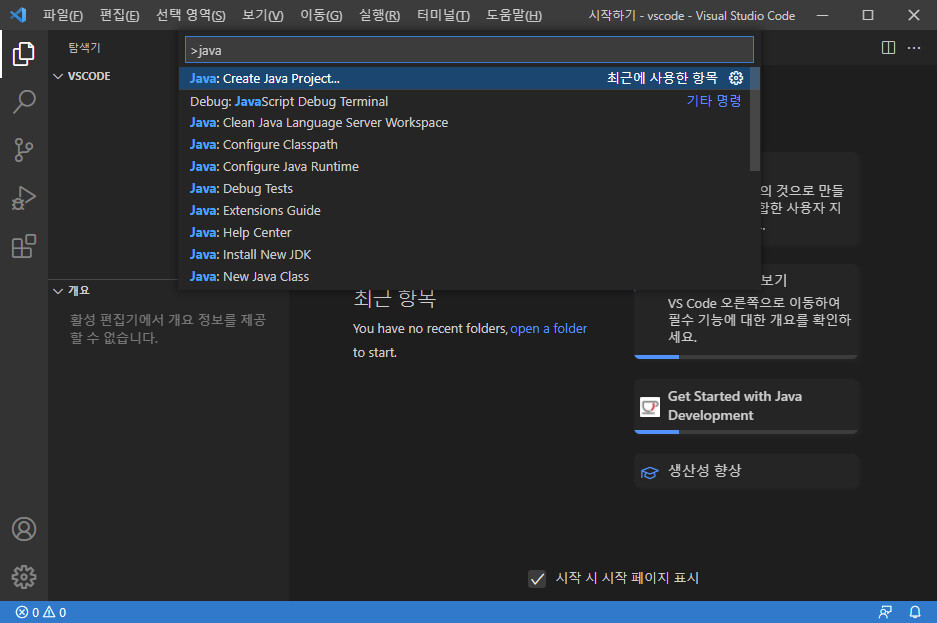This screenshot has height=623, width=937.
Task: Open the Extensions view icon
Action: coord(24,246)
